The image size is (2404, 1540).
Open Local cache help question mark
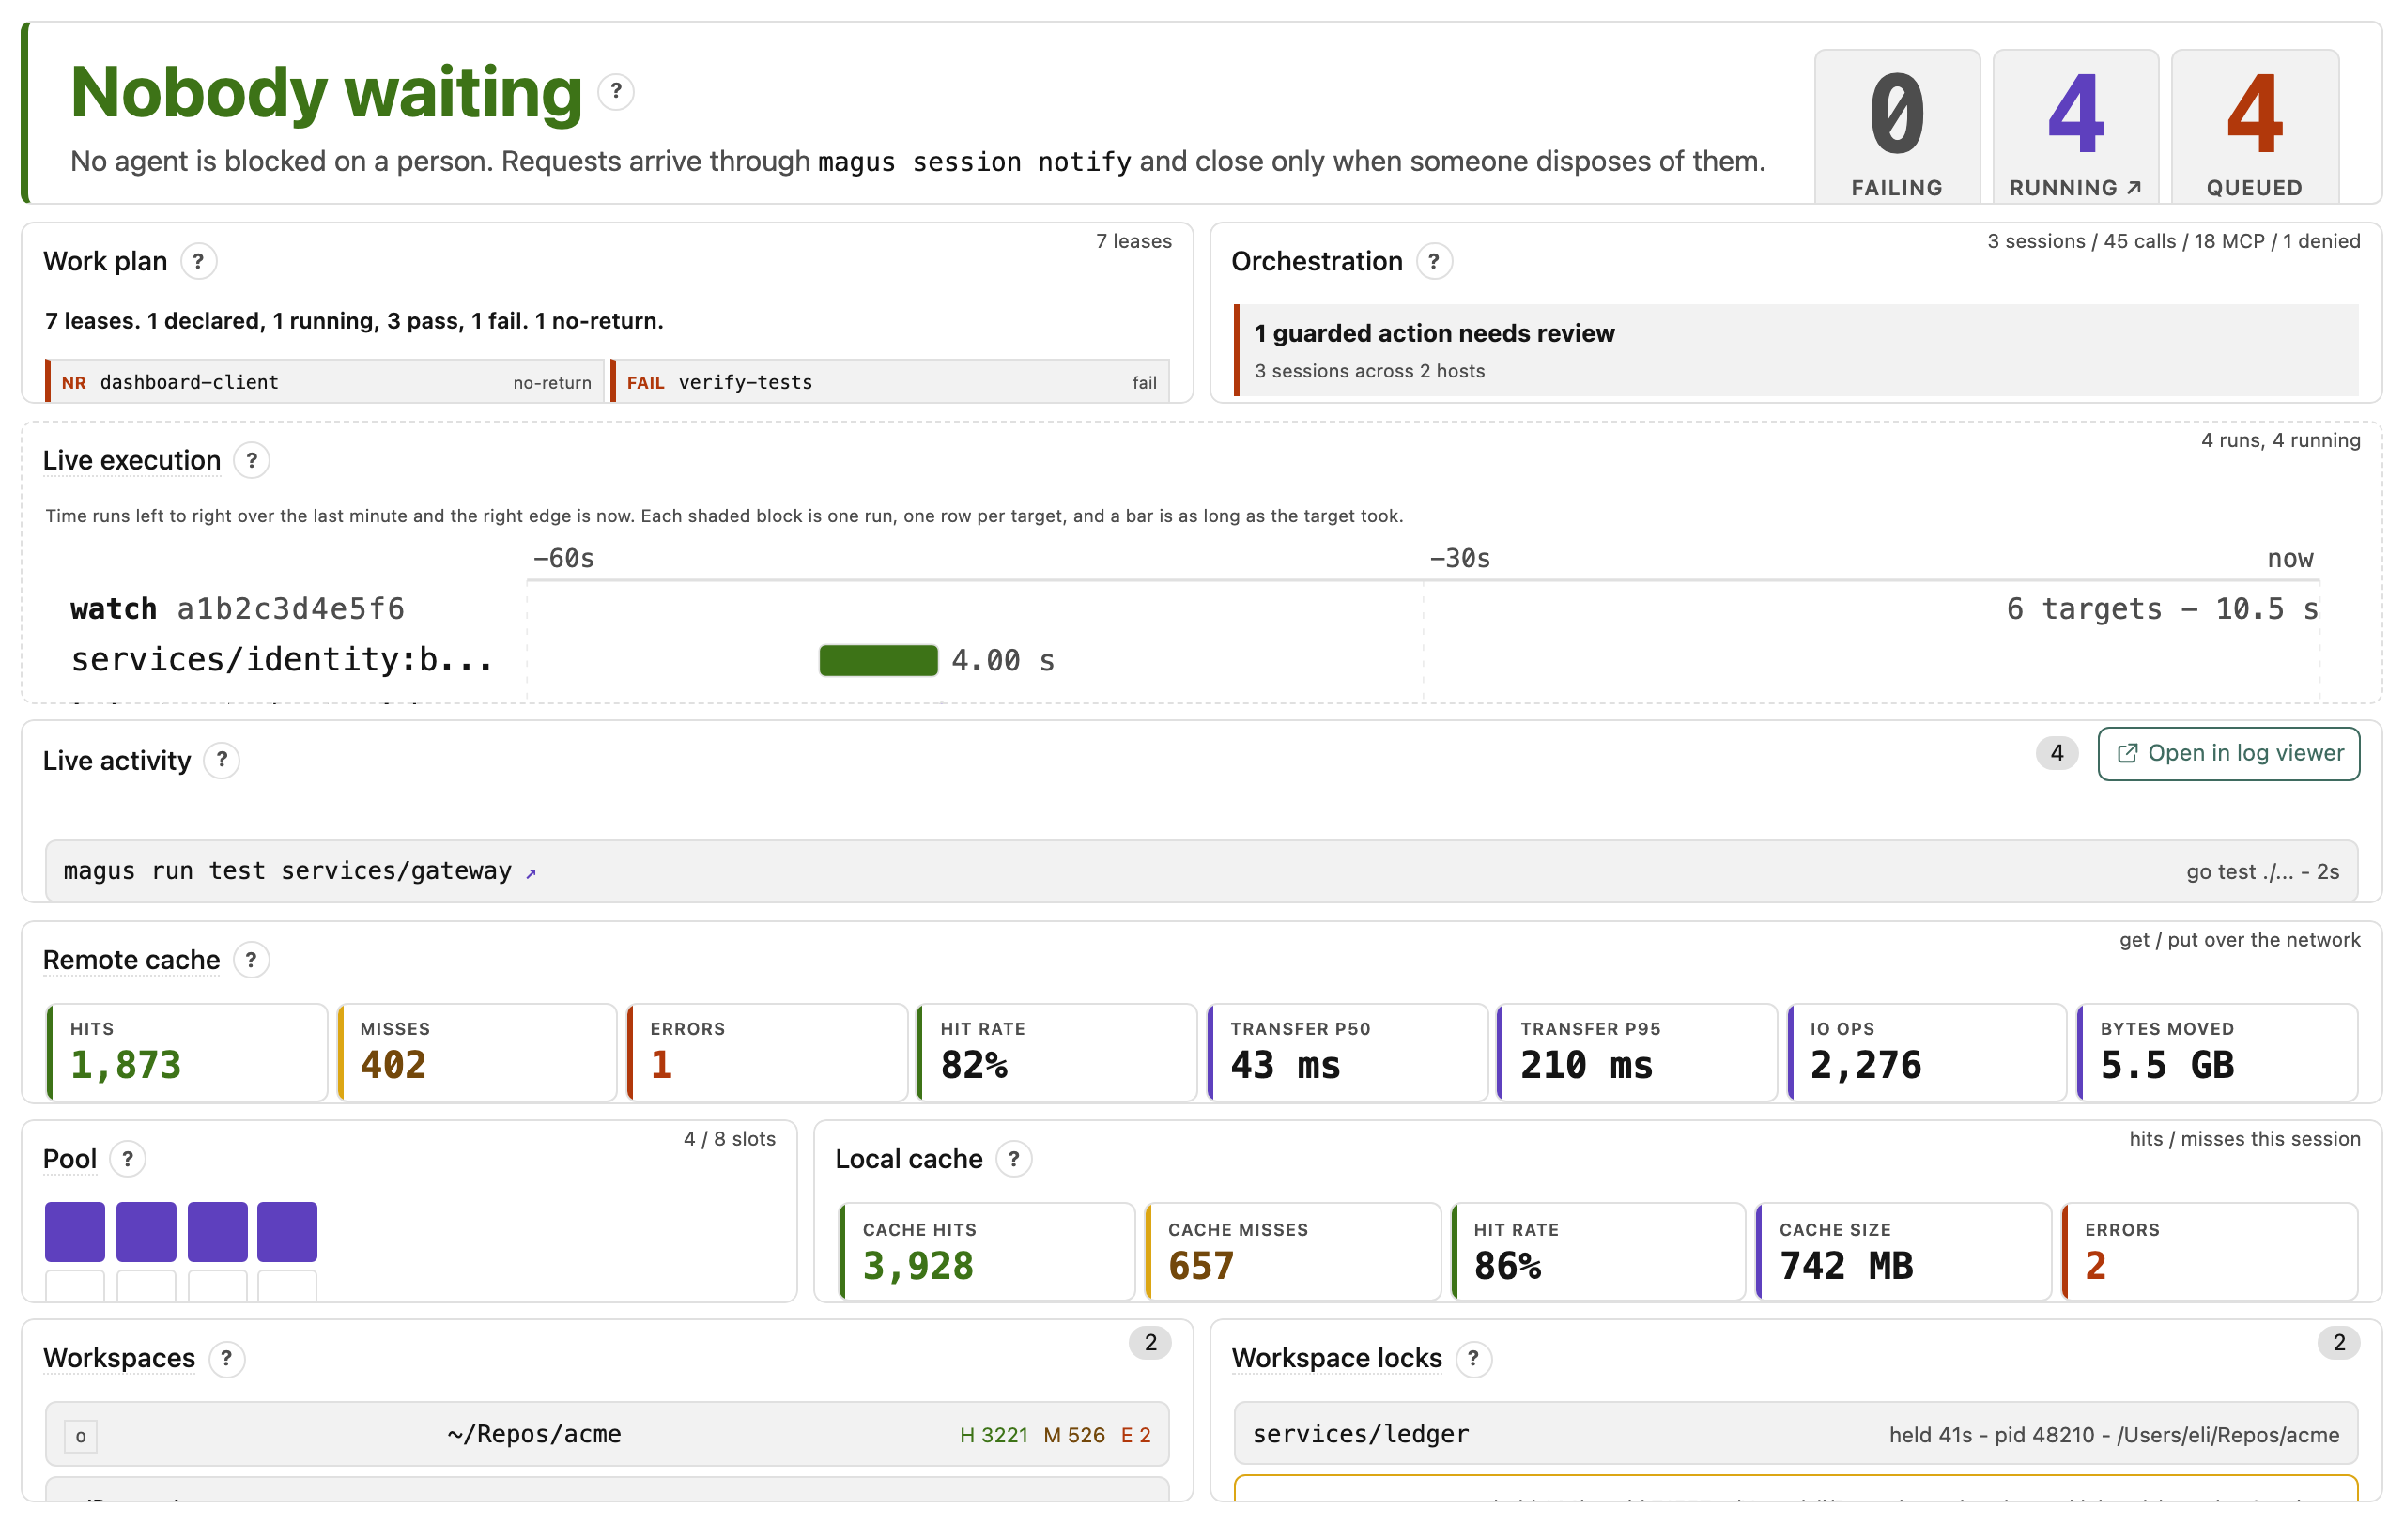tap(1014, 1160)
